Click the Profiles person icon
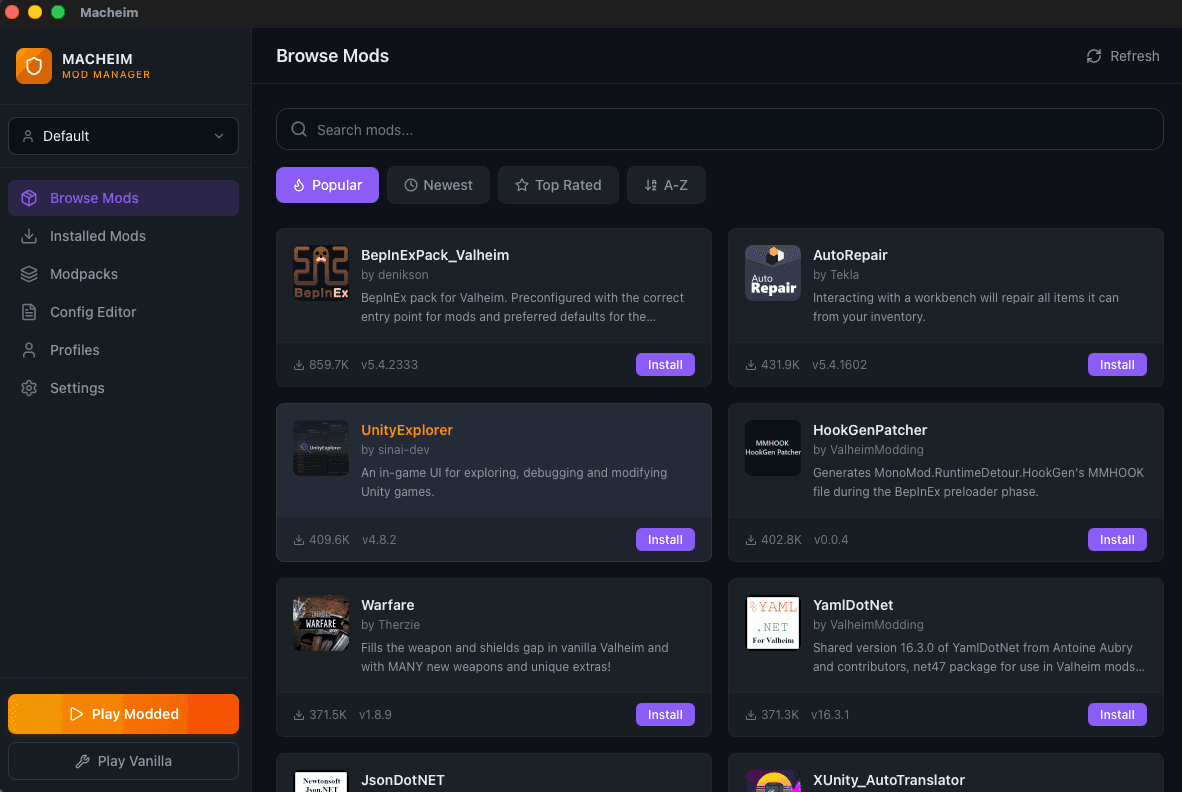This screenshot has width=1182, height=792. point(29,350)
